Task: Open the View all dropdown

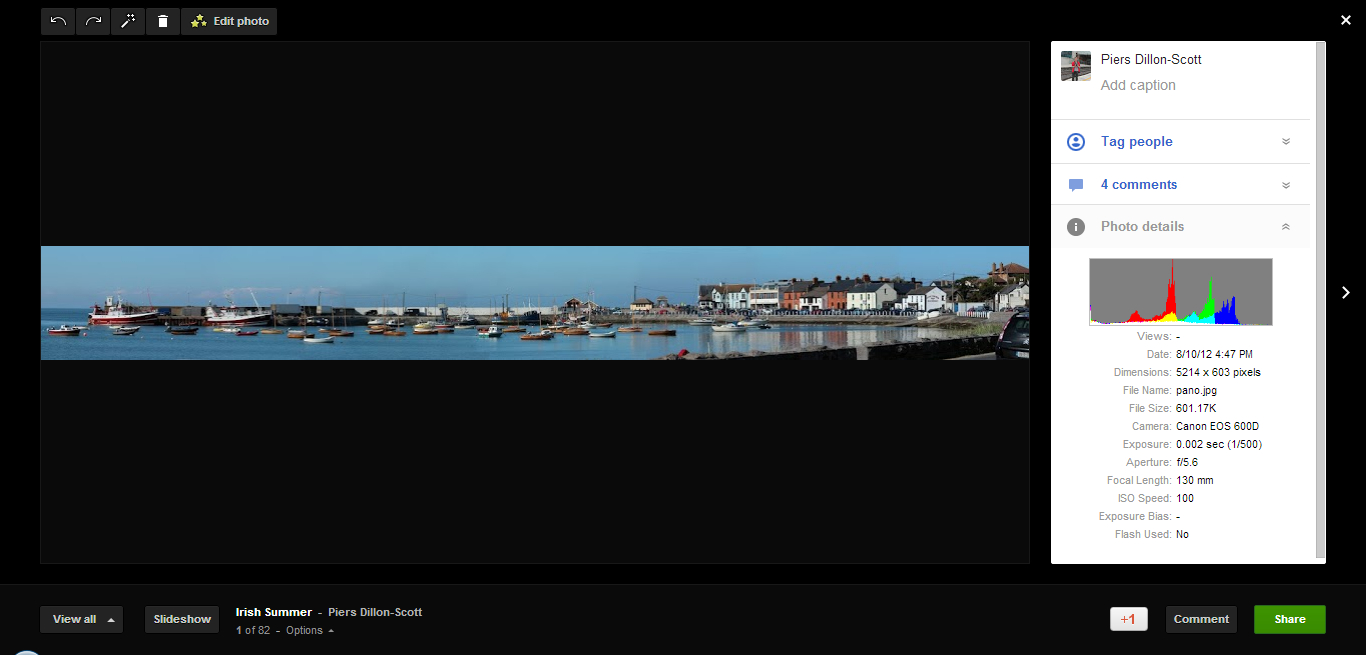Action: coord(81,619)
